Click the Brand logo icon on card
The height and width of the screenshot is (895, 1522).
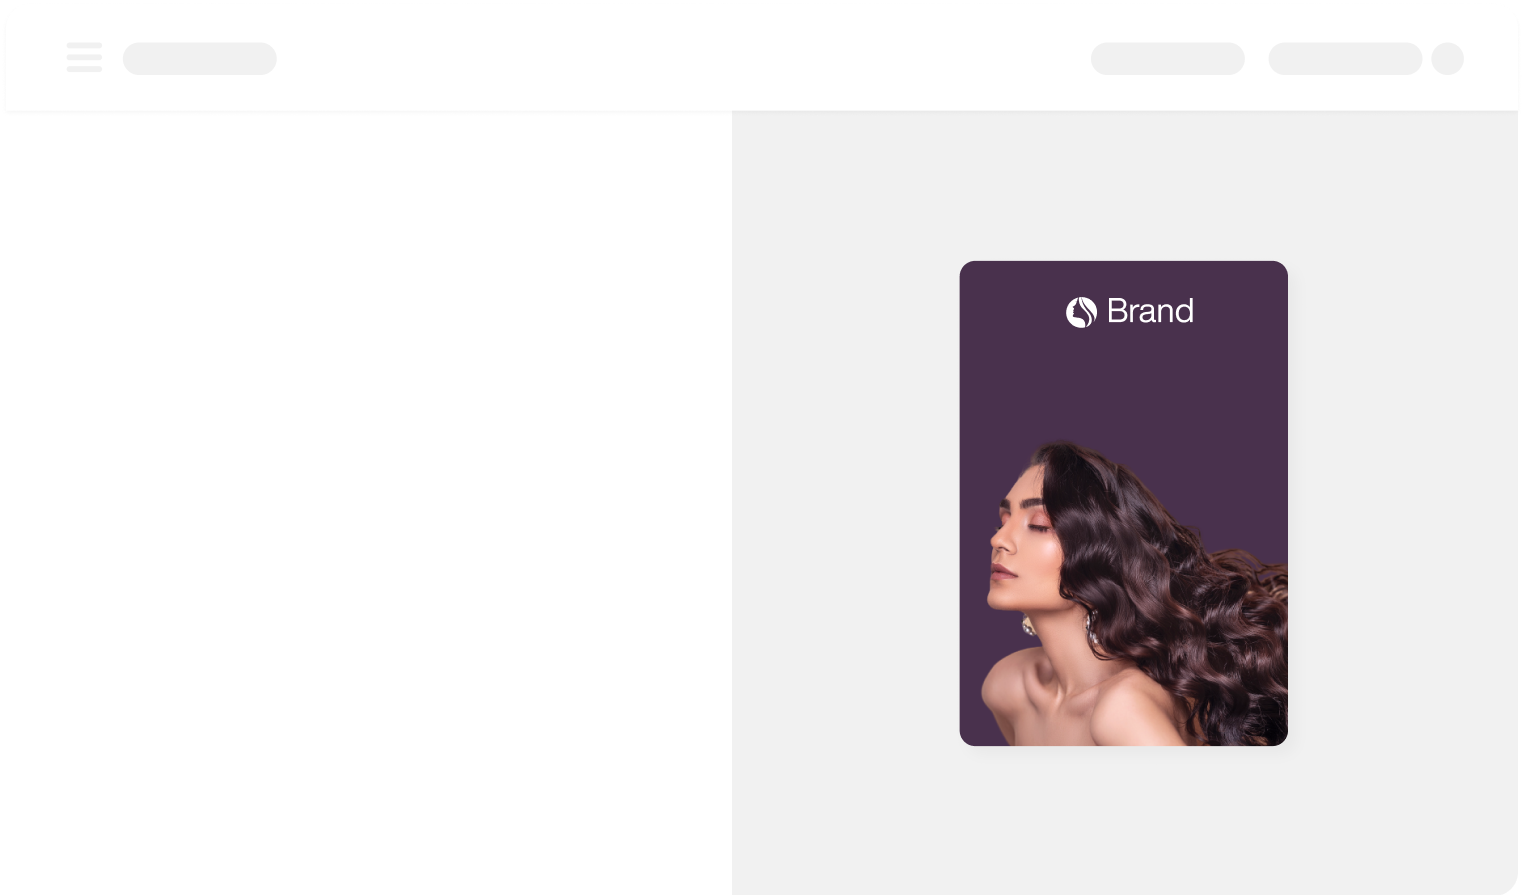pyautogui.click(x=1081, y=312)
